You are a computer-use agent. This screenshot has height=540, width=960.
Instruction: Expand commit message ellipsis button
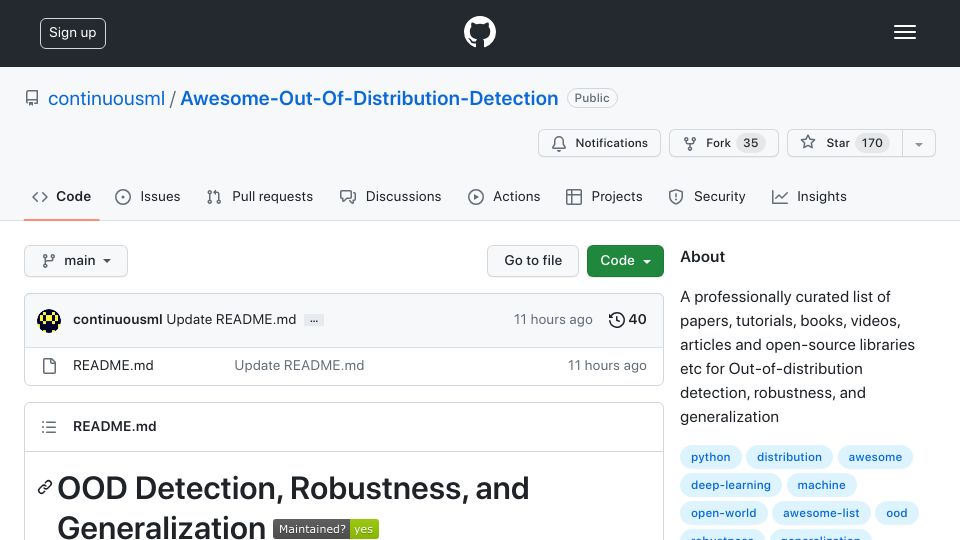point(314,320)
